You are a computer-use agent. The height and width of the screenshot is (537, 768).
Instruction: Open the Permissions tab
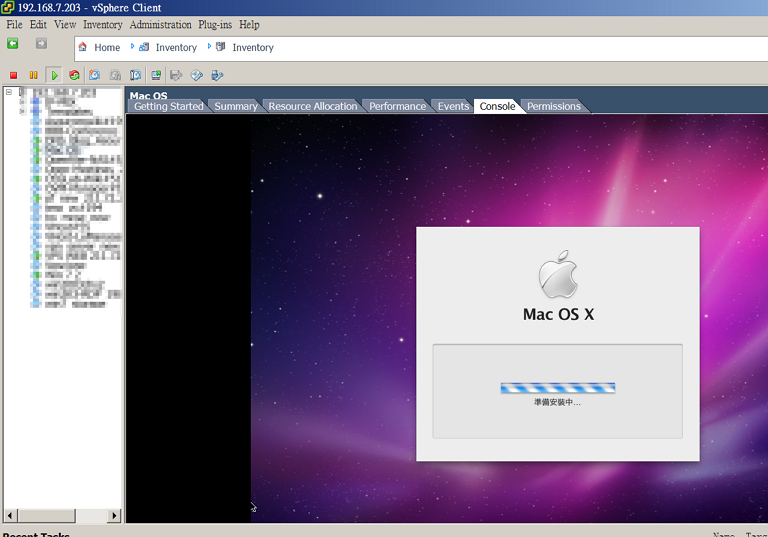(553, 106)
